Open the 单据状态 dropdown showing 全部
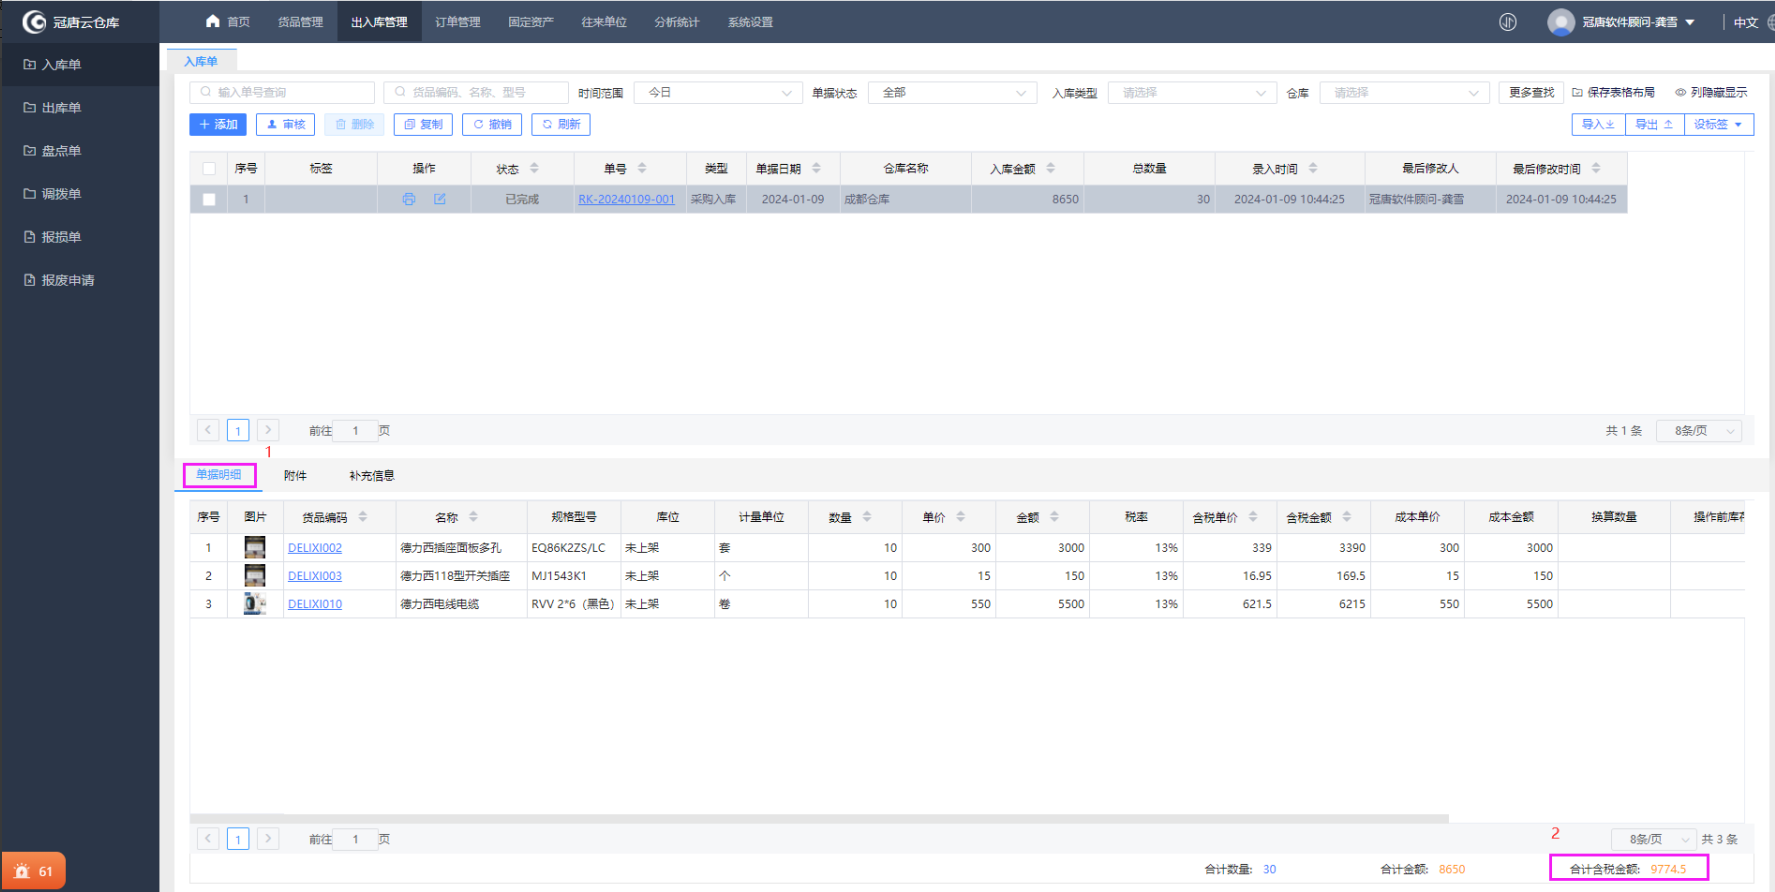This screenshot has width=1775, height=892. pyautogui.click(x=953, y=93)
